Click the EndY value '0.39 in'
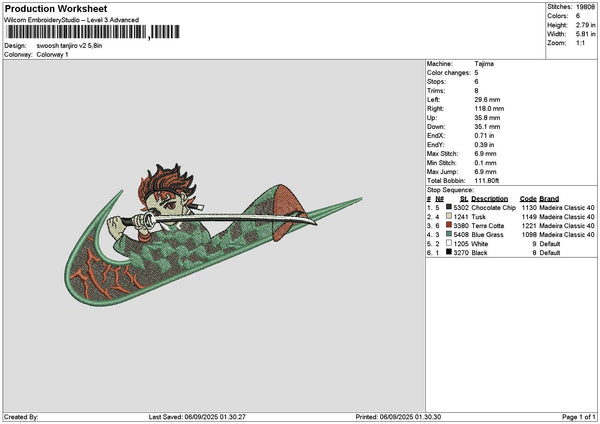 click(484, 145)
